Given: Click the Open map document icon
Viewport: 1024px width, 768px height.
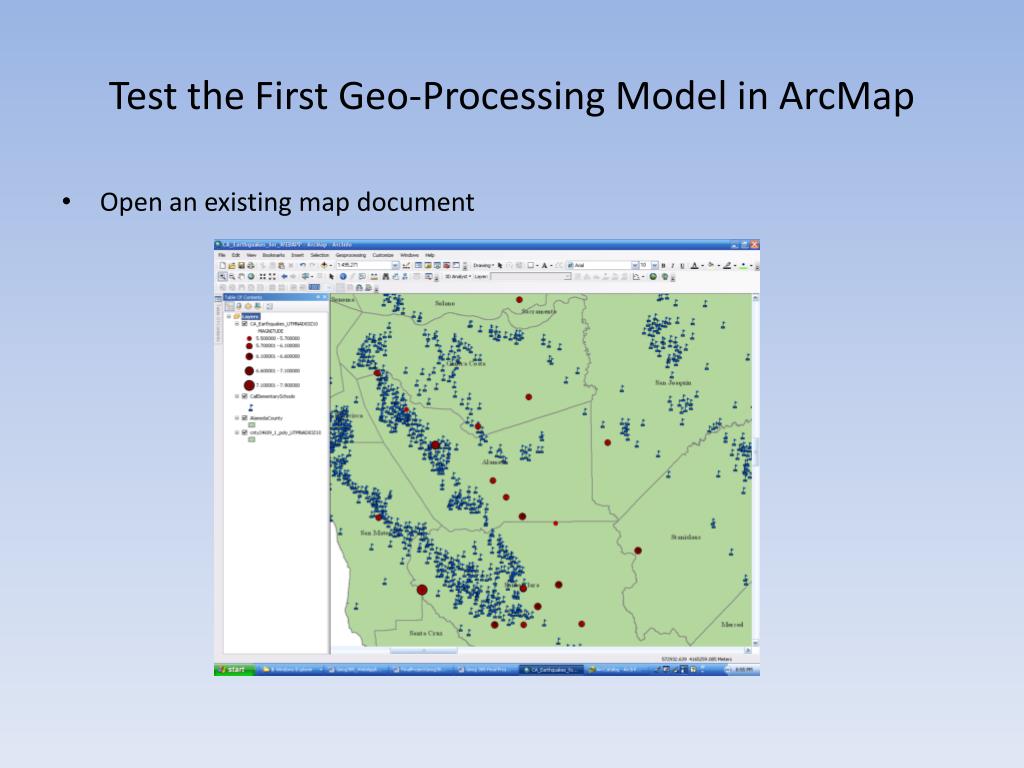Looking at the screenshot, I should [231, 266].
